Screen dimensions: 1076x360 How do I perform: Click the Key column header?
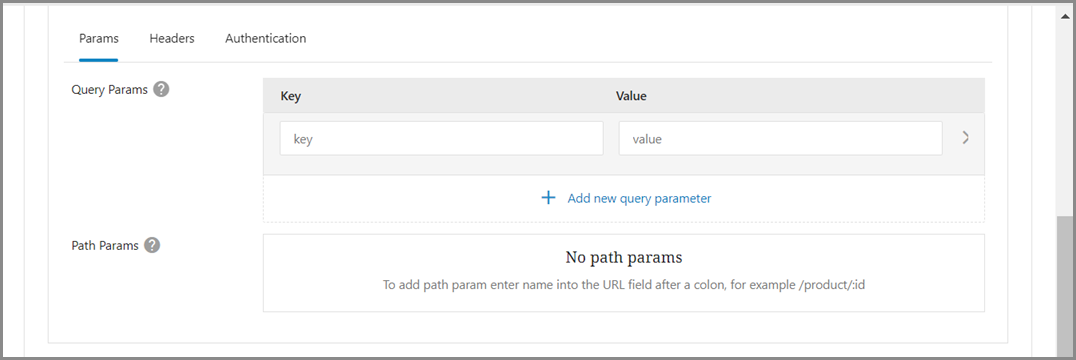(291, 96)
